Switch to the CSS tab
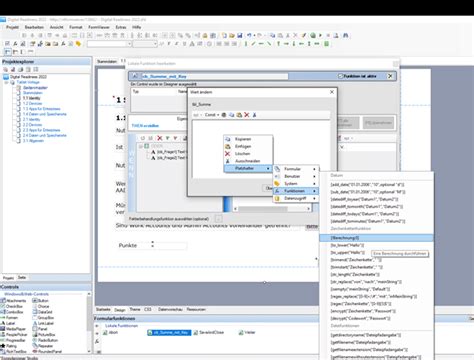 [148, 310]
